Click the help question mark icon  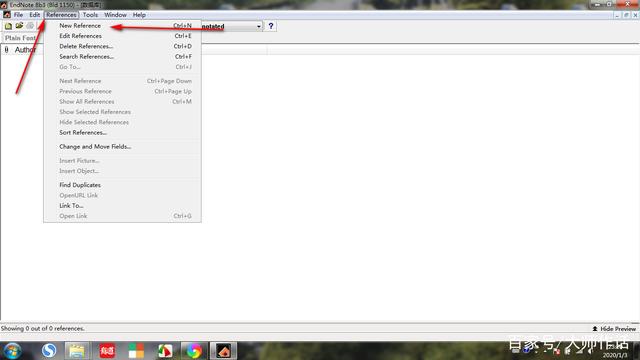coord(271,26)
